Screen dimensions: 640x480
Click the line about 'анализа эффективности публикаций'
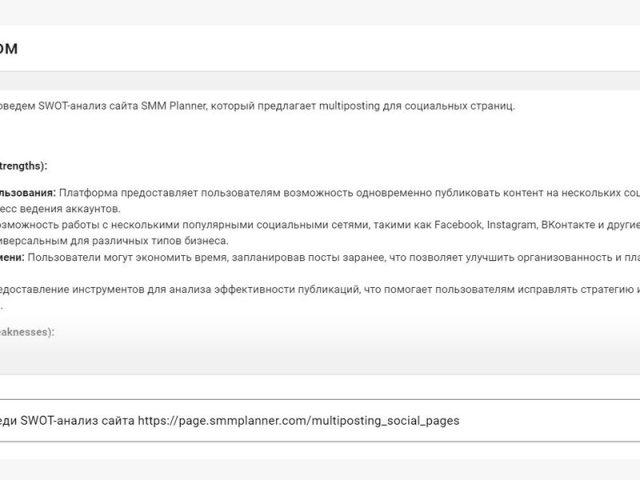click(320, 289)
